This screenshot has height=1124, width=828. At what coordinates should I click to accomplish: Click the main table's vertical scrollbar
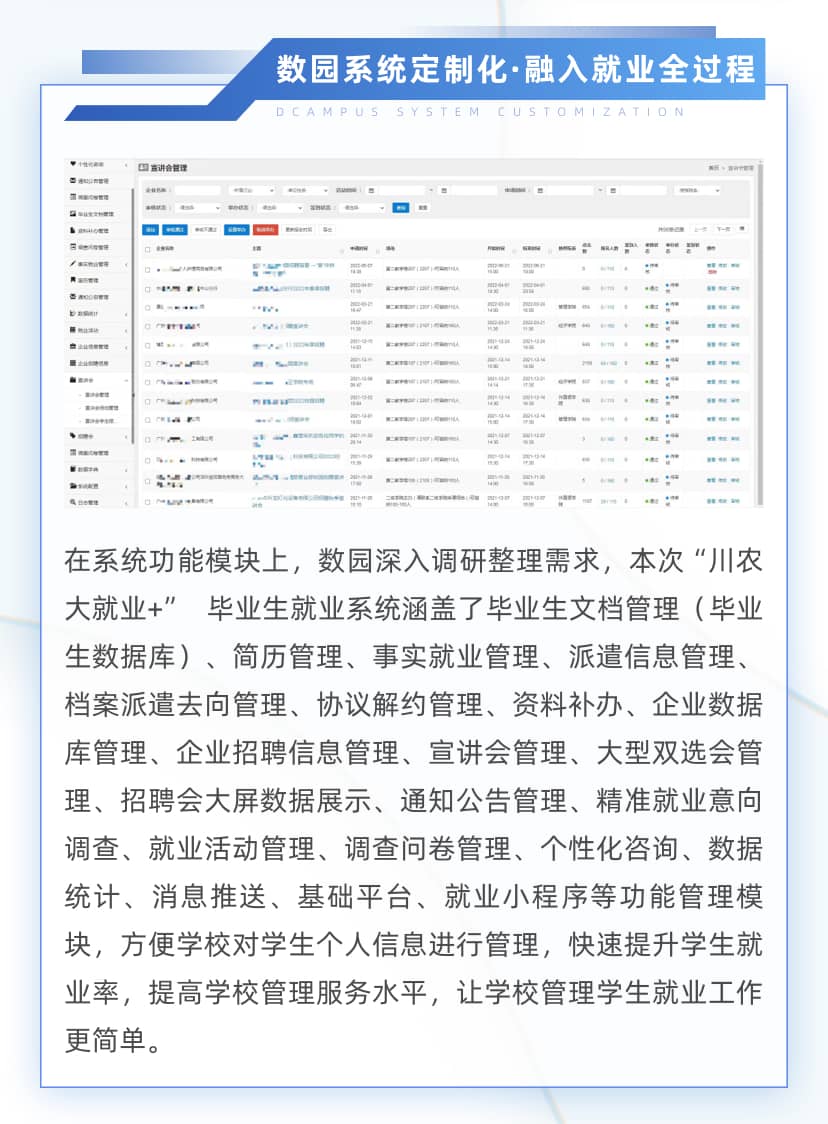click(760, 333)
